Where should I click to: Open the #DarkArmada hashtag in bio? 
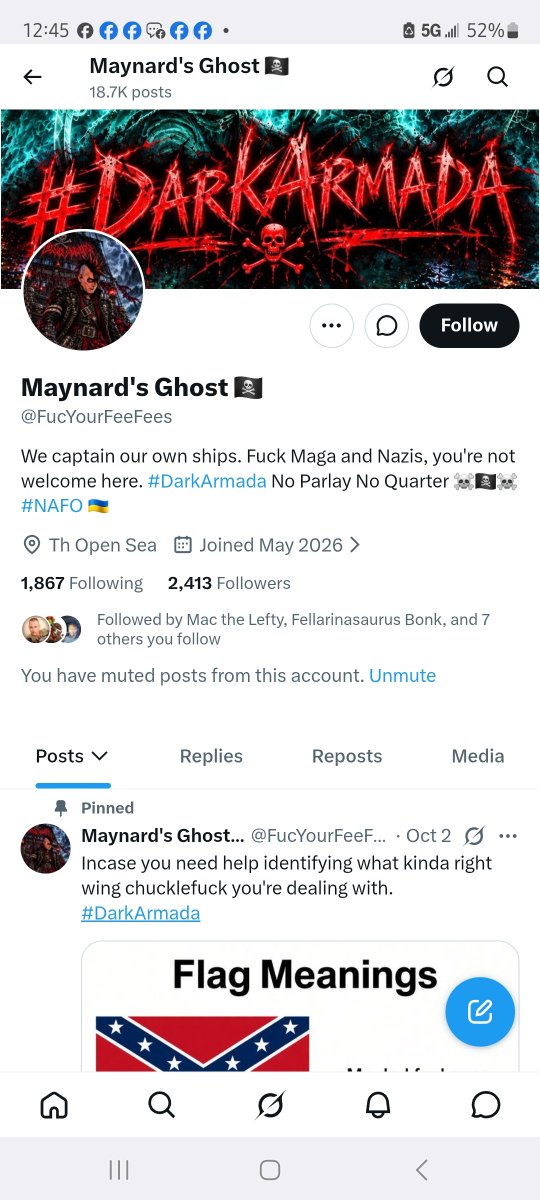(207, 481)
